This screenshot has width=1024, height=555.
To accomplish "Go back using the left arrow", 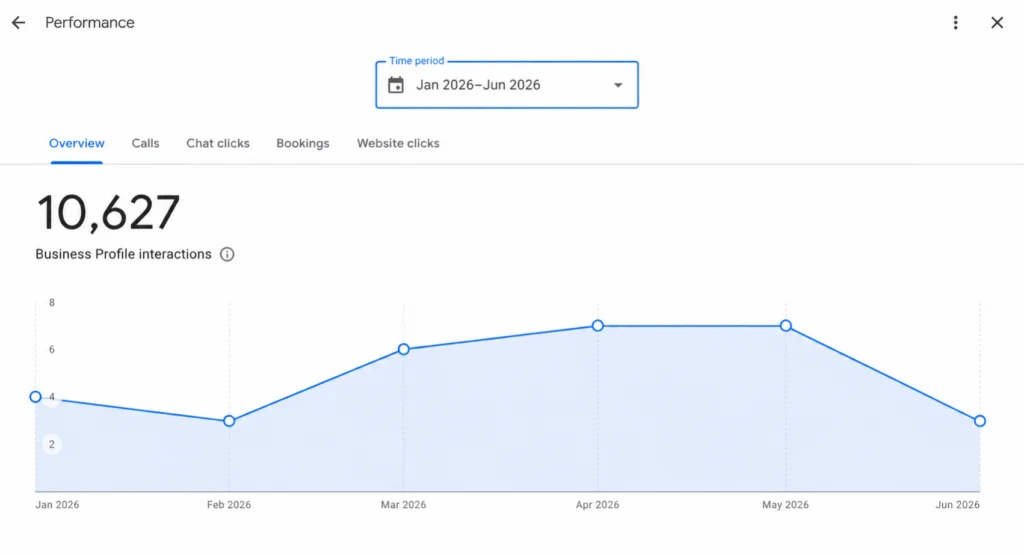I will (18, 23).
